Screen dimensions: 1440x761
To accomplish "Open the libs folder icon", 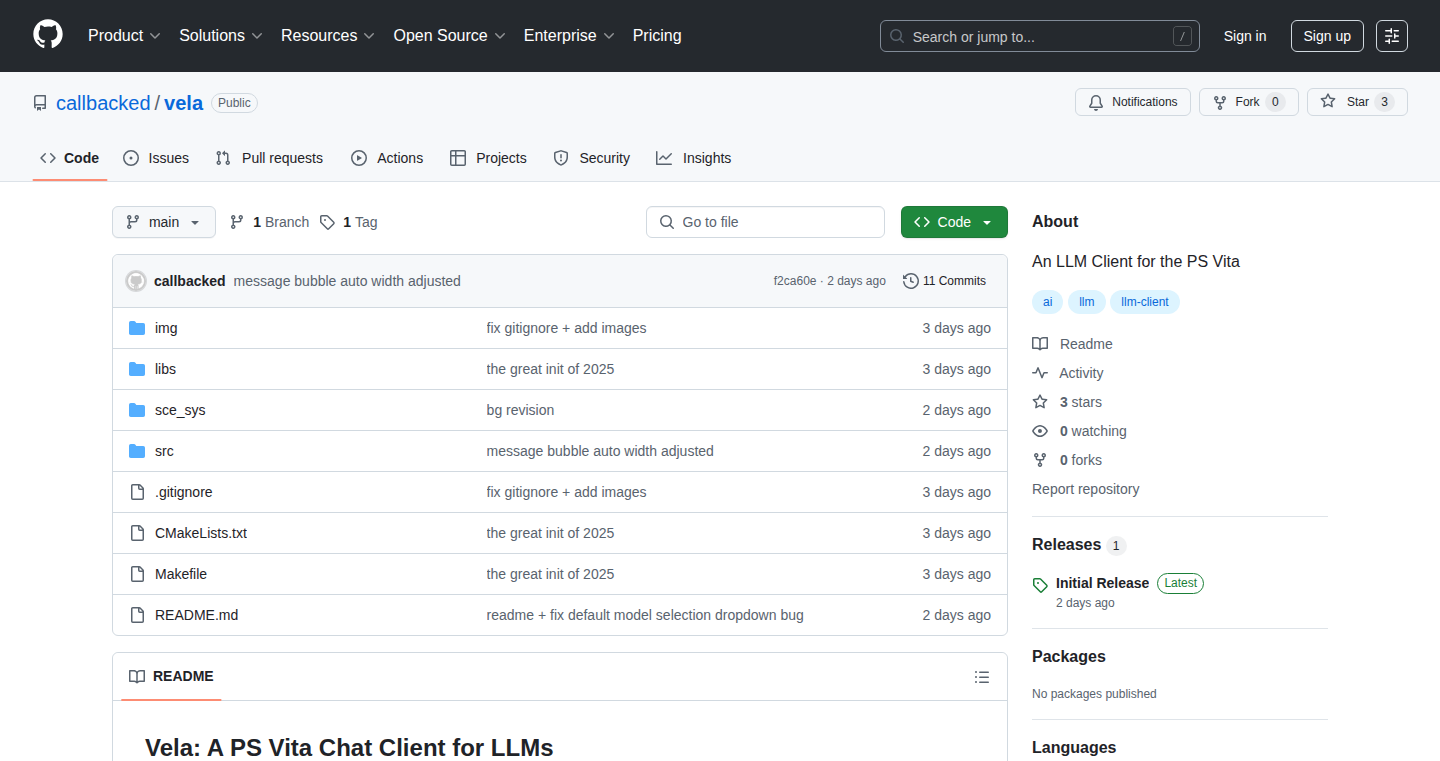I will [x=137, y=369].
